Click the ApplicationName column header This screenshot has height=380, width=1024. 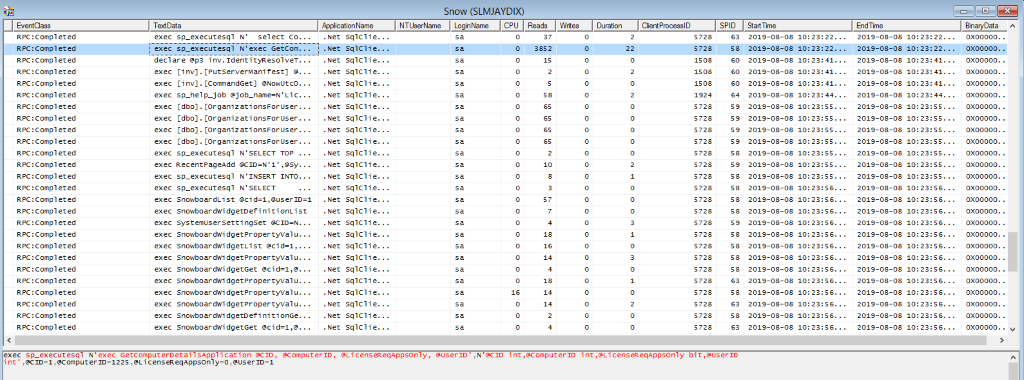click(357, 25)
